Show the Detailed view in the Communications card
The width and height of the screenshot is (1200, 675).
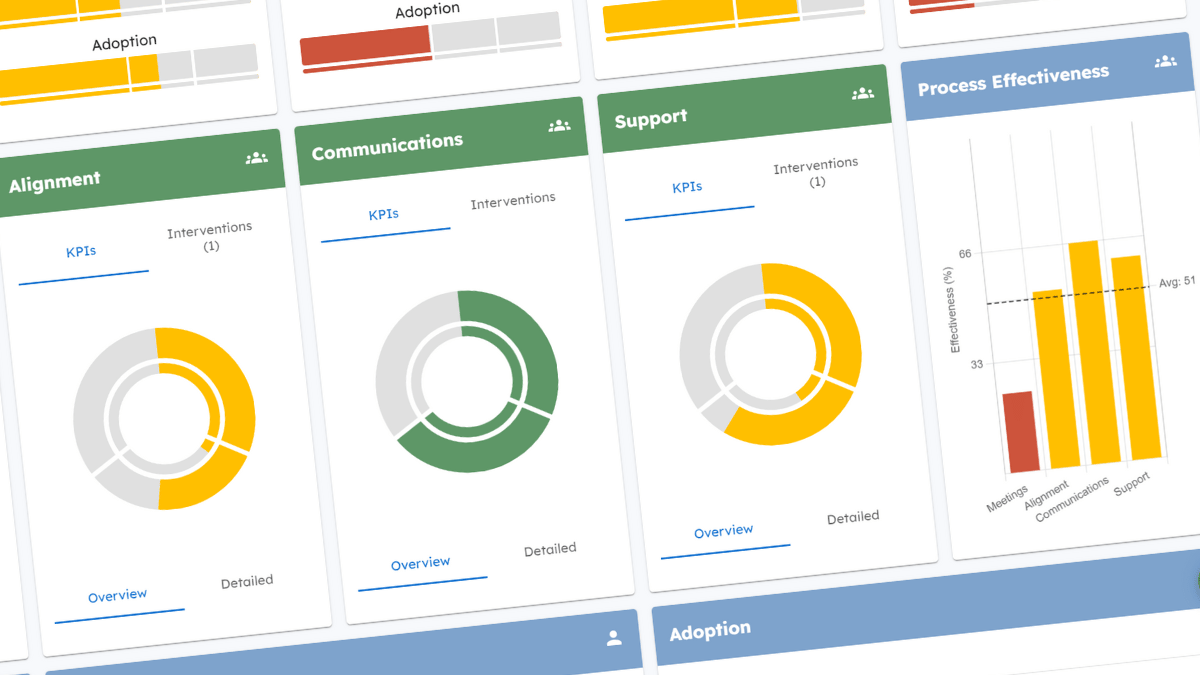coord(550,550)
